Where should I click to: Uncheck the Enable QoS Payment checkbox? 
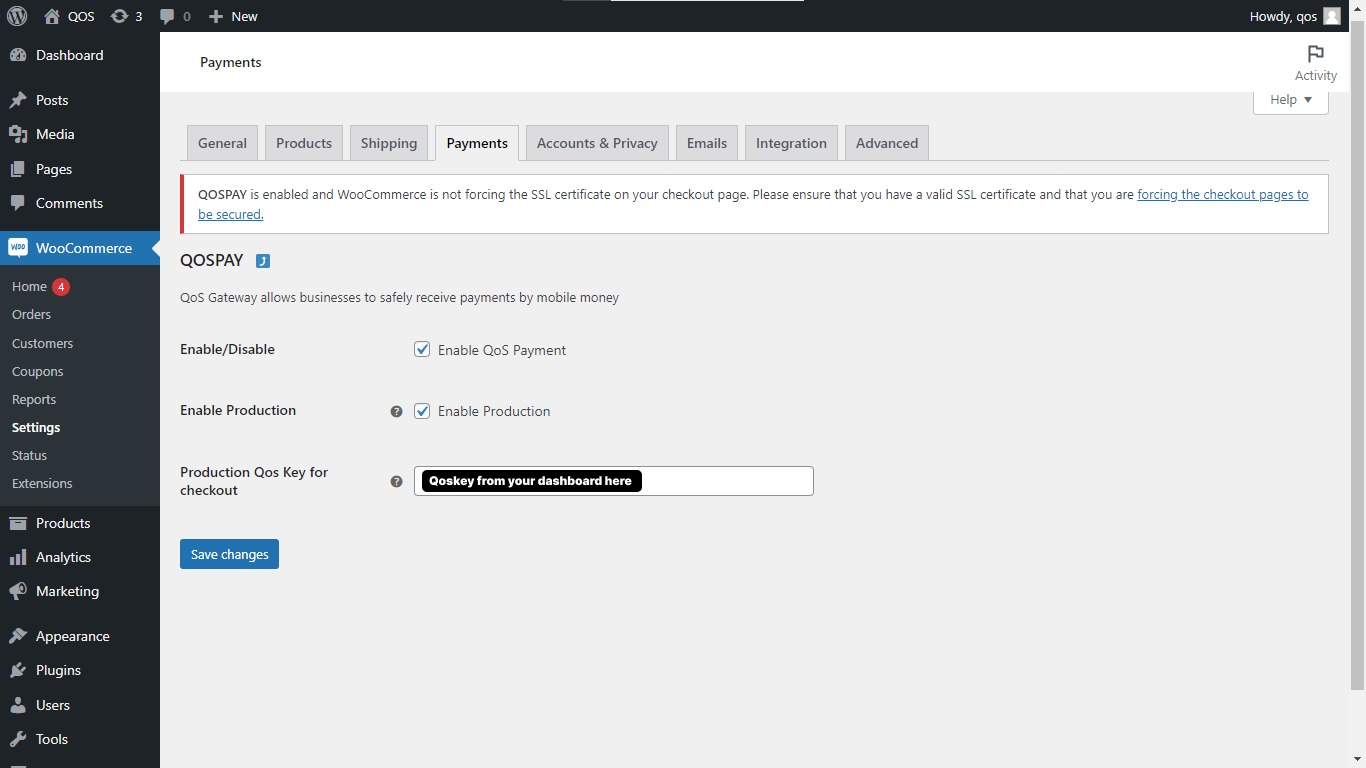[x=422, y=350]
